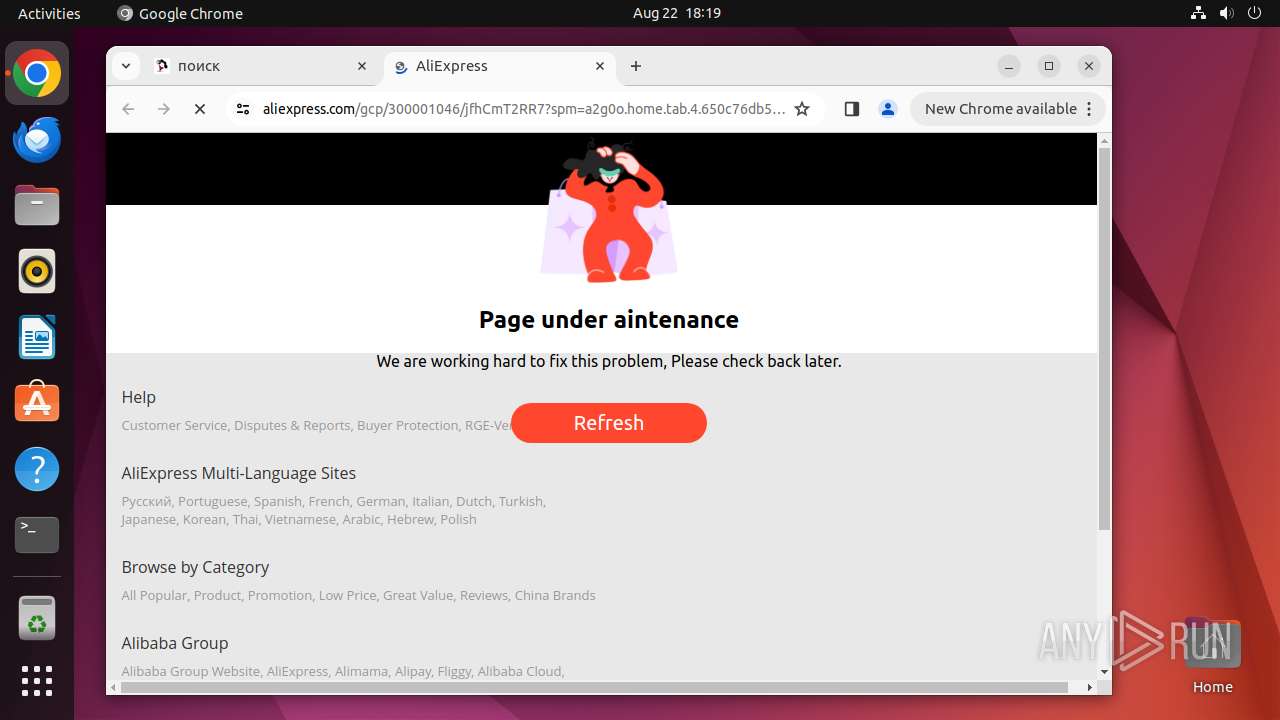The image size is (1280, 720).
Task: Expand the tab search dropdown
Action: 125,66
